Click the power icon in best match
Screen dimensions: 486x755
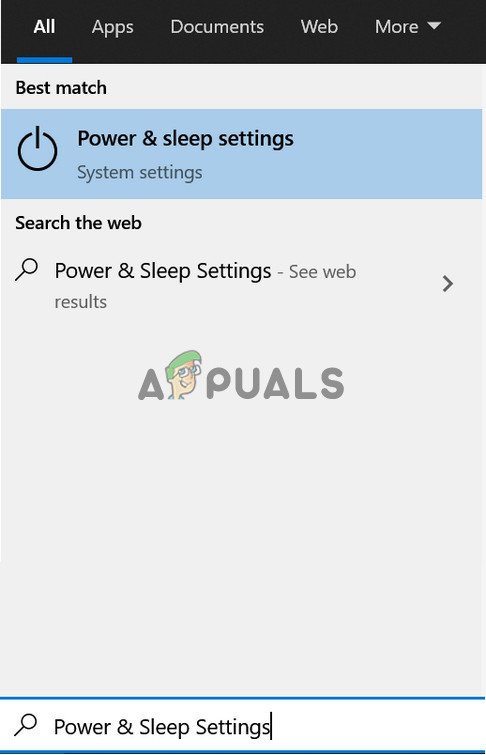(x=38, y=148)
